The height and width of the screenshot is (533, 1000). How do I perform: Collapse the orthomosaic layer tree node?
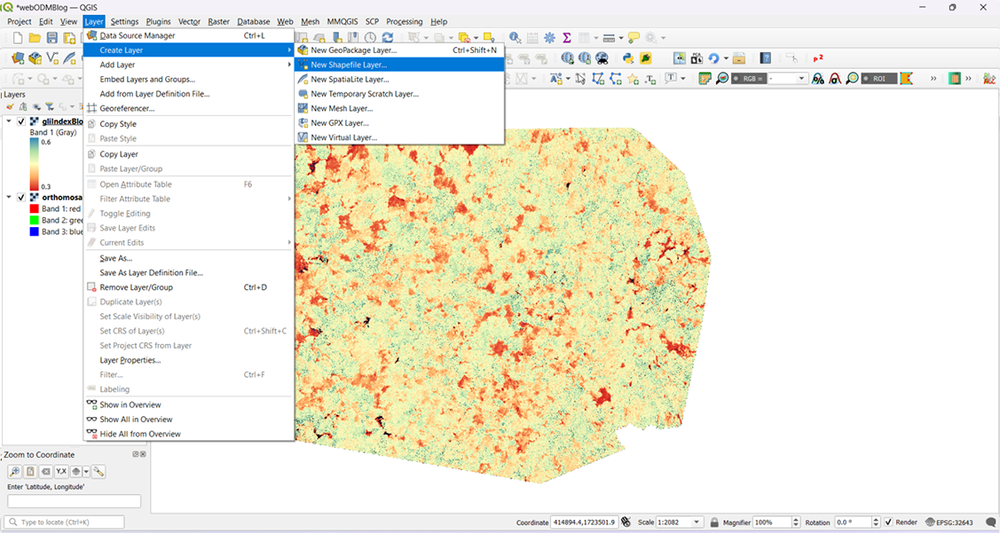click(9, 197)
